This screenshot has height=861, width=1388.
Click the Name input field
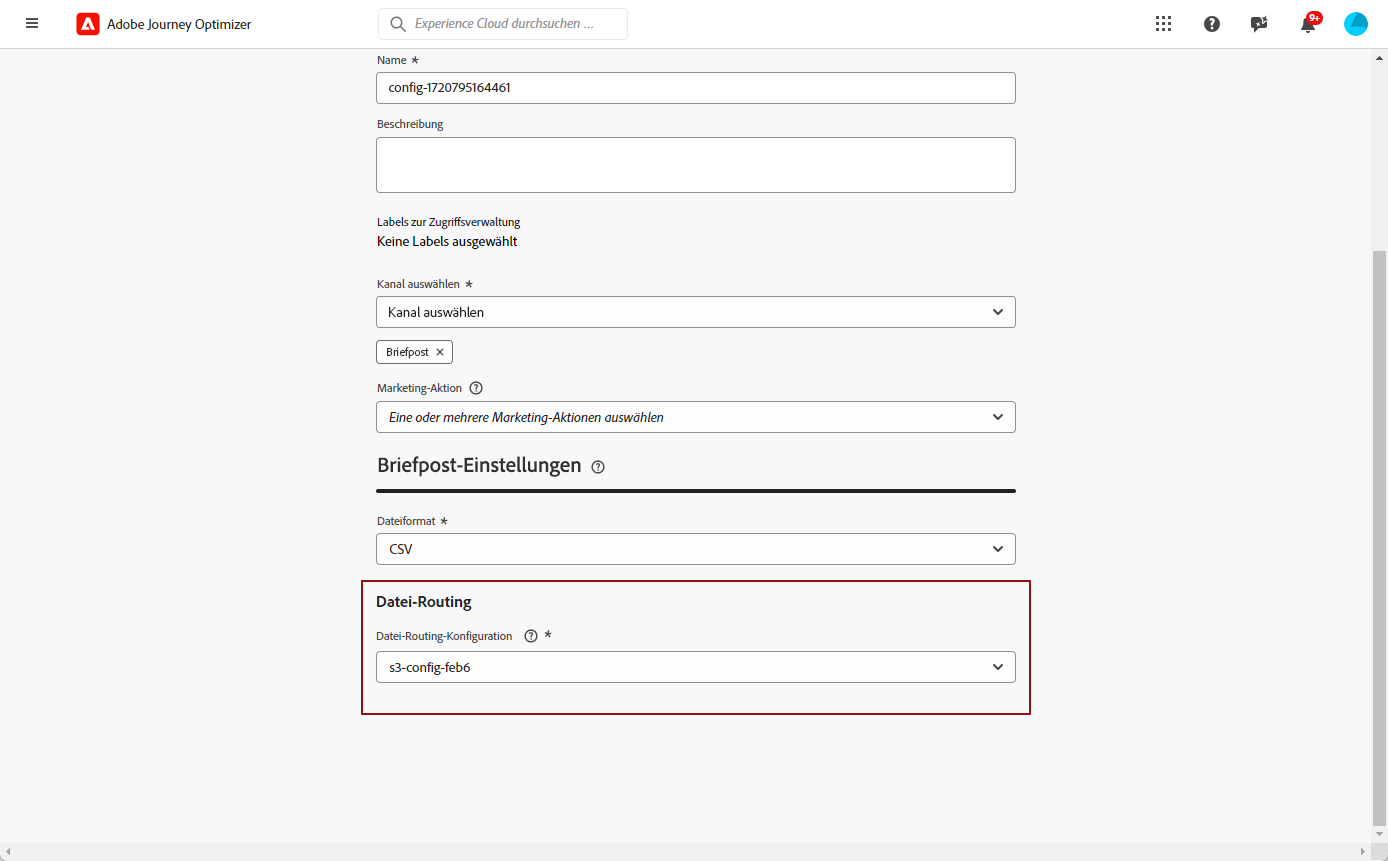(695, 88)
